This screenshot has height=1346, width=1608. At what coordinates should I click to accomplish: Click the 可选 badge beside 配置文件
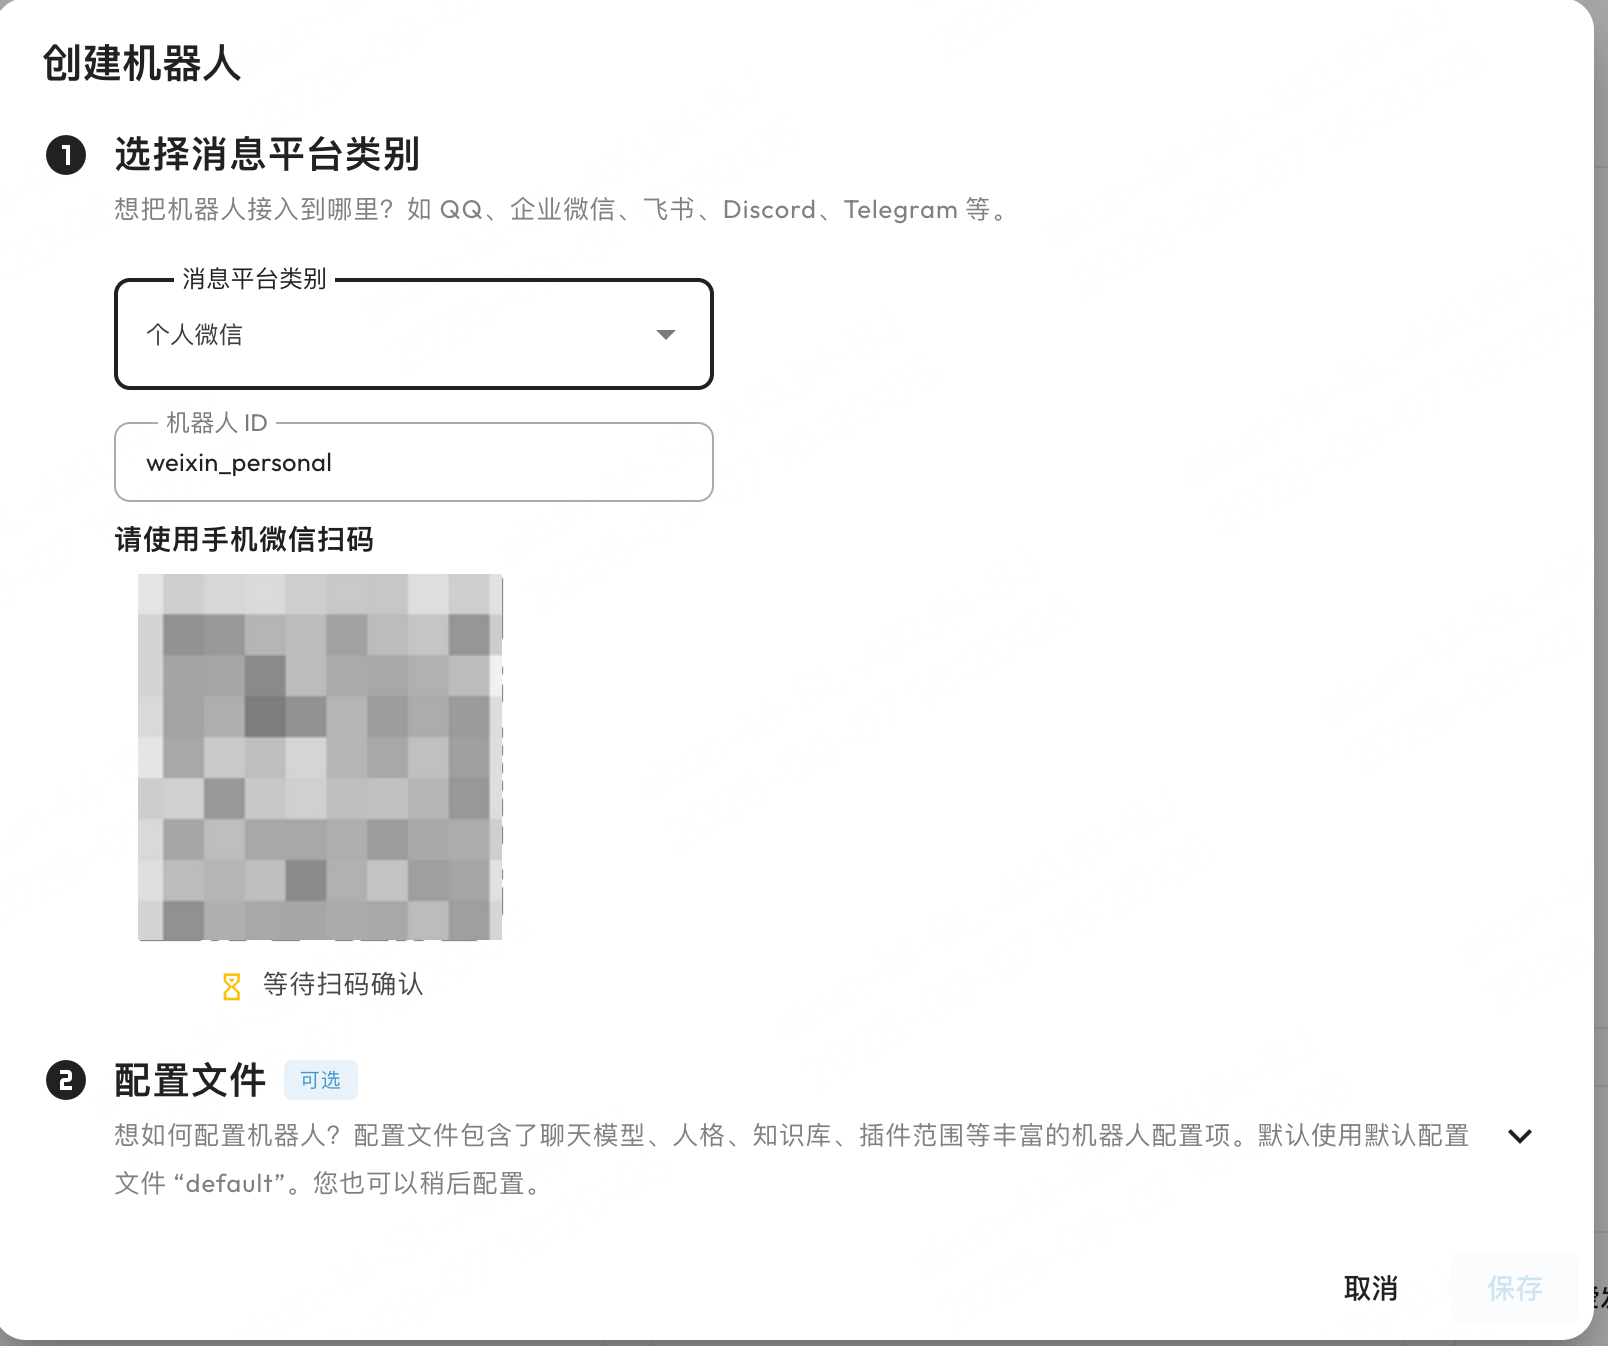point(321,1080)
